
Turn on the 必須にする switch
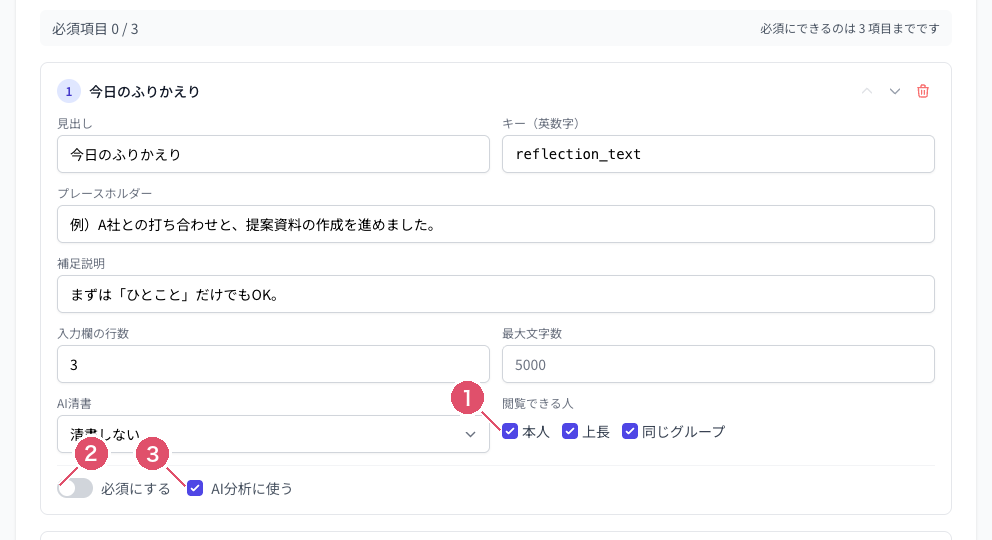click(75, 488)
